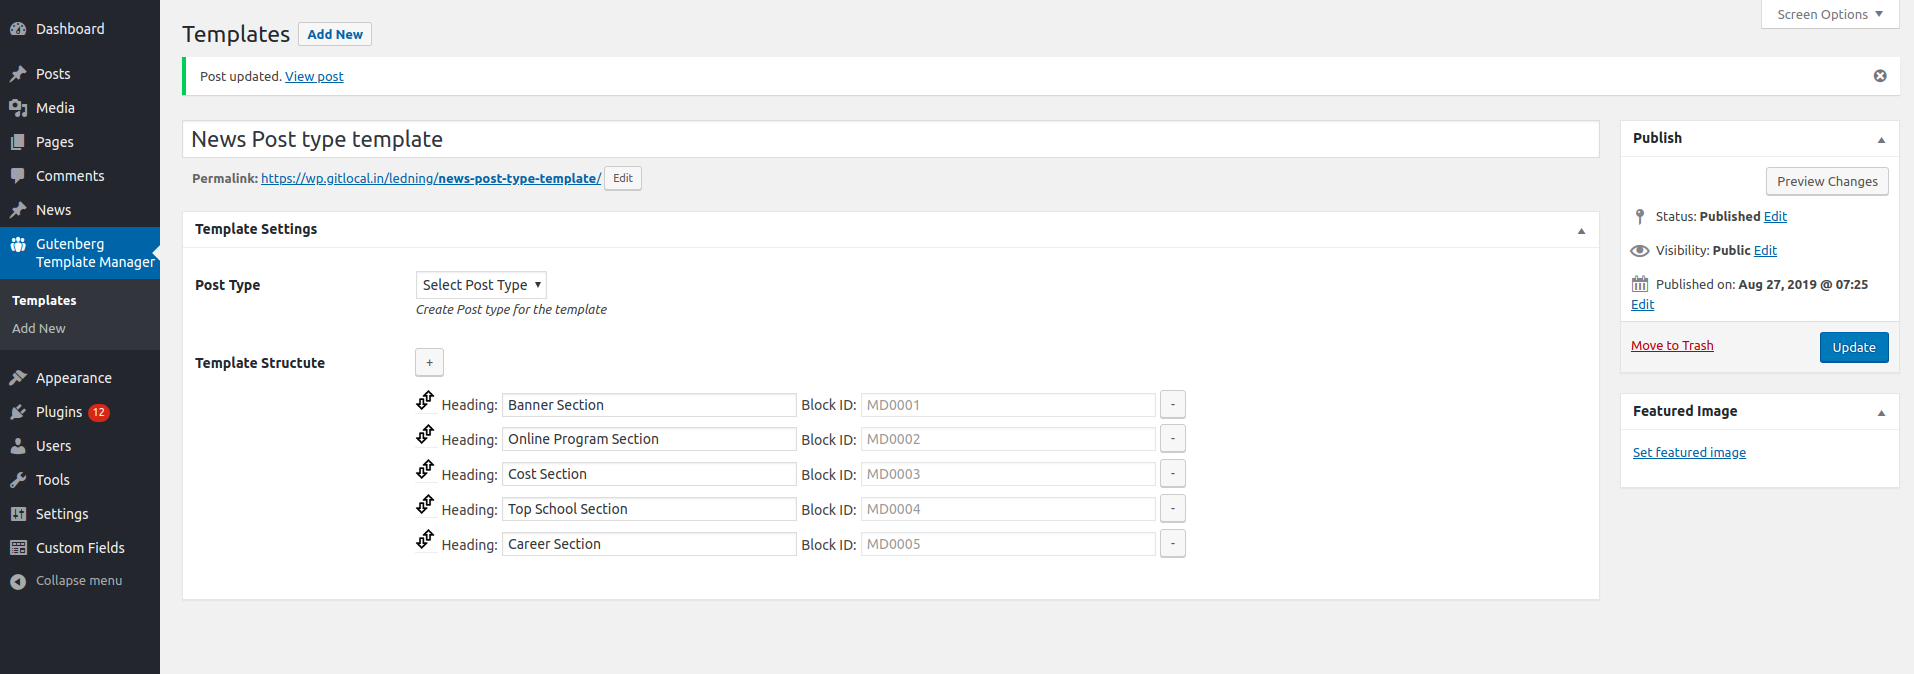Click the Dashboard sidebar icon
The width and height of the screenshot is (1914, 674).
[x=18, y=29]
